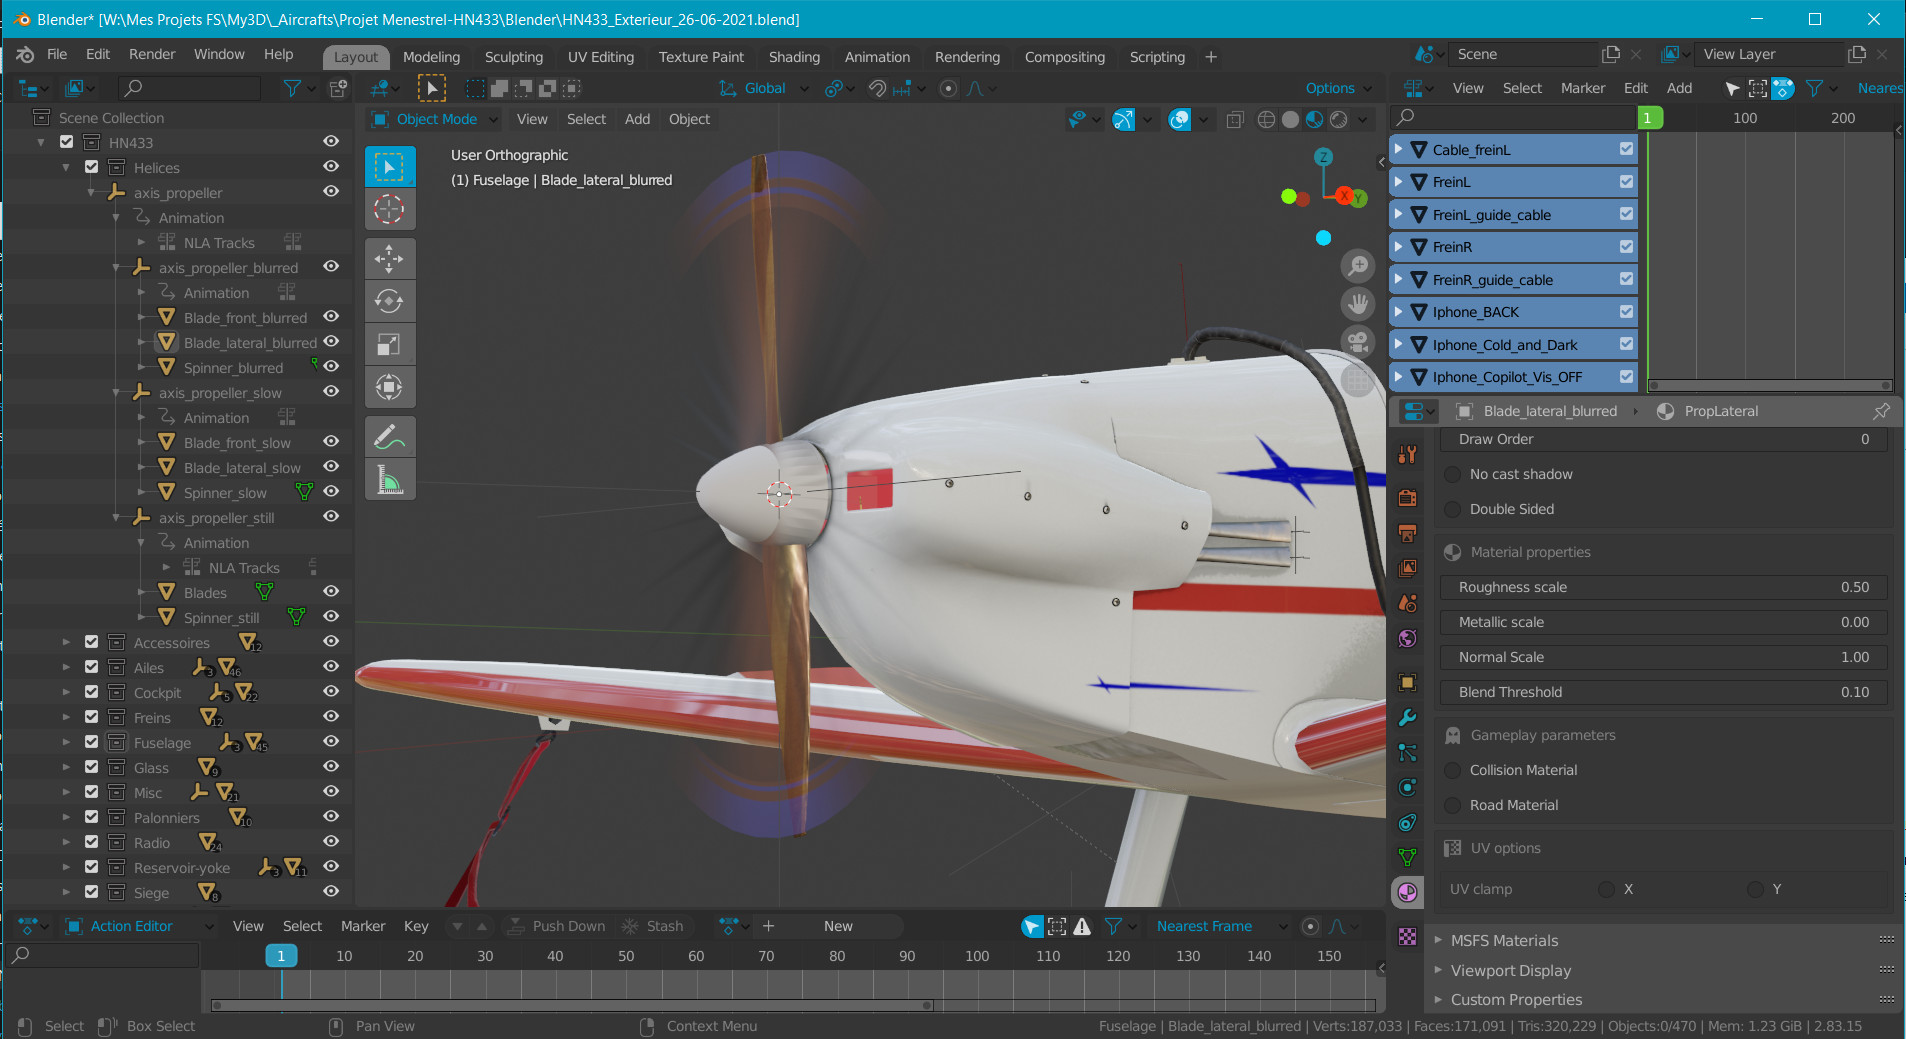This screenshot has width=1906, height=1039.
Task: Switch to the UV Editing workspace tab
Action: [x=601, y=57]
